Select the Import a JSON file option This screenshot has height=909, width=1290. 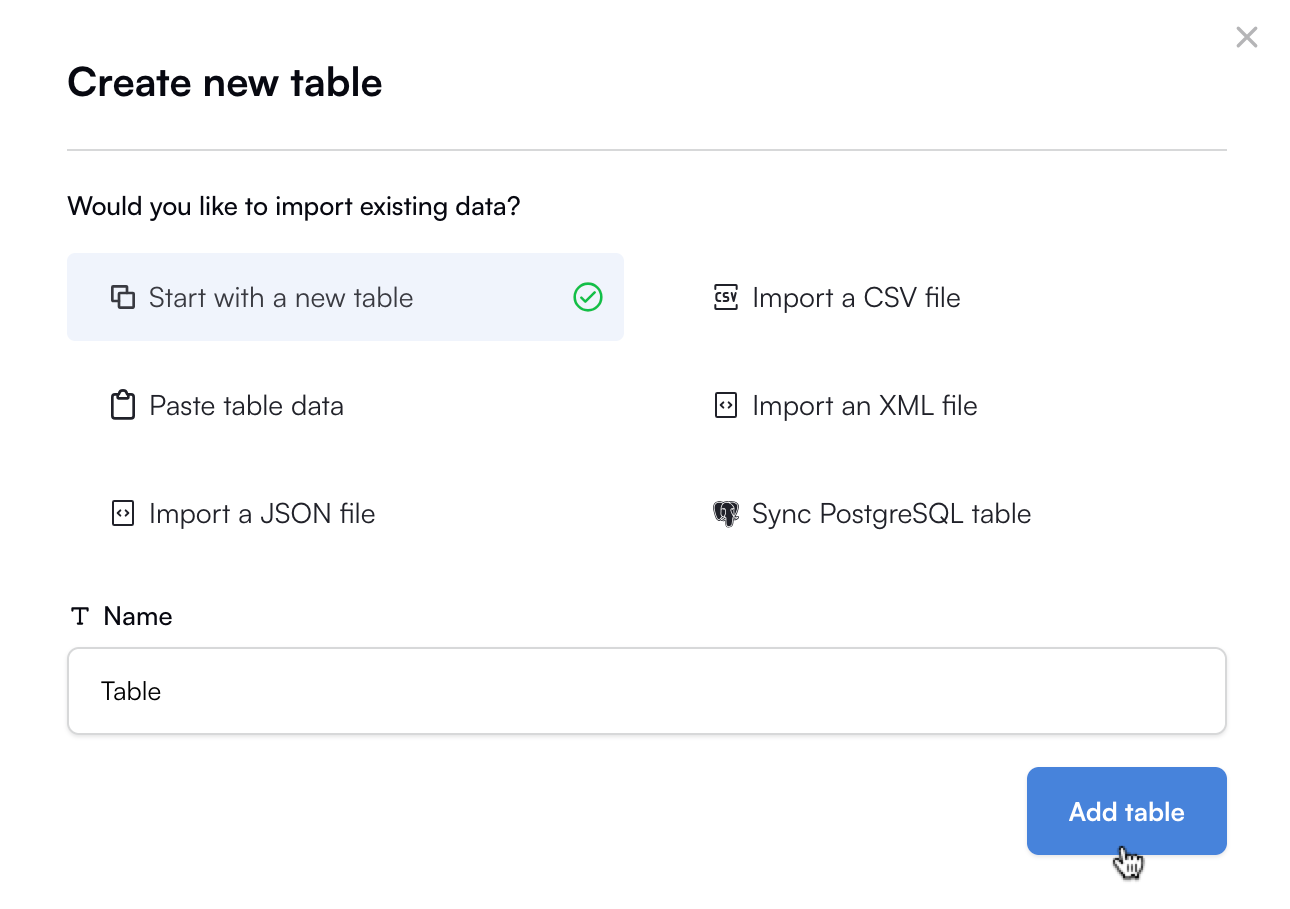[262, 513]
